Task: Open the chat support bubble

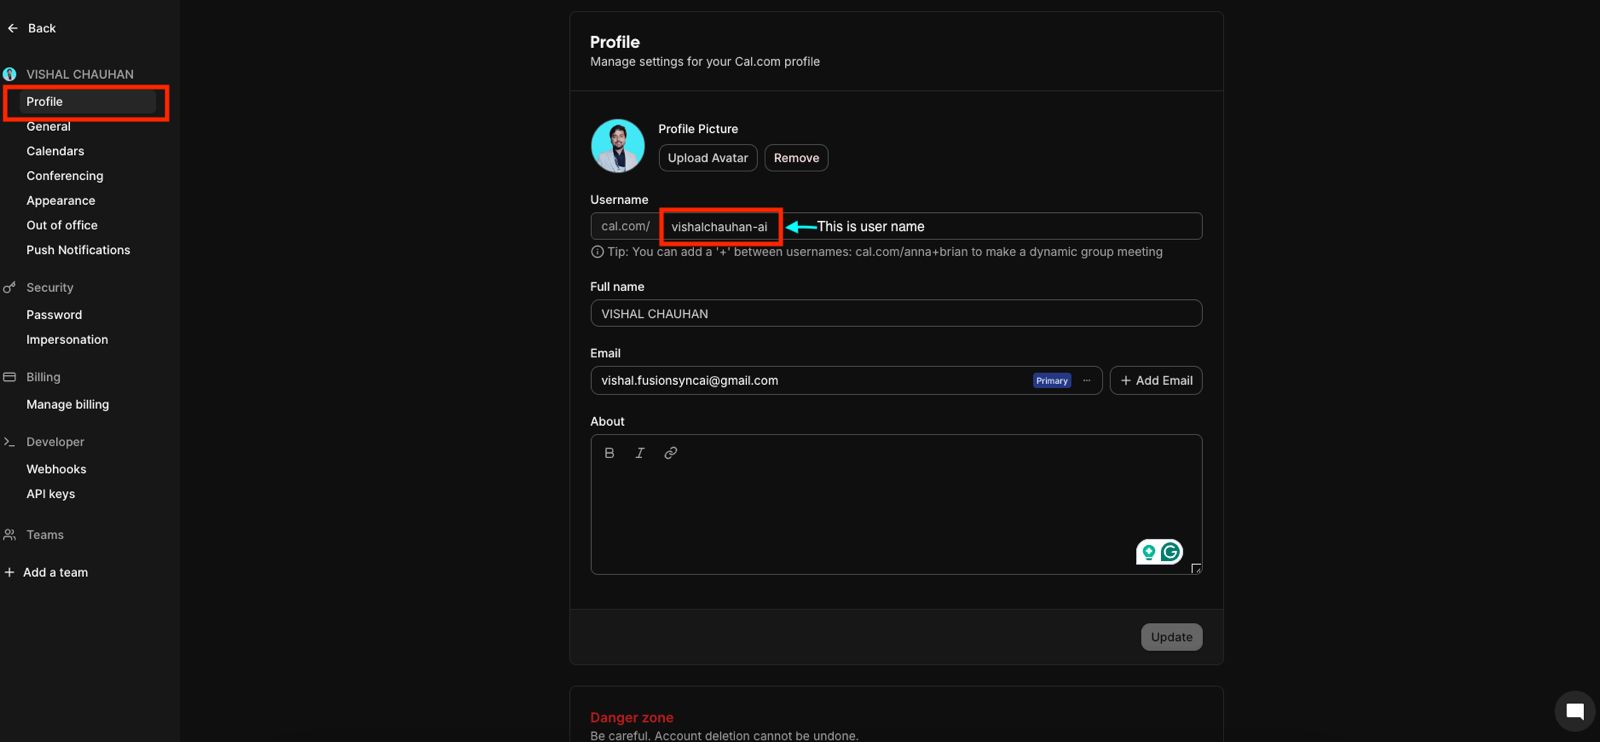Action: coord(1575,711)
